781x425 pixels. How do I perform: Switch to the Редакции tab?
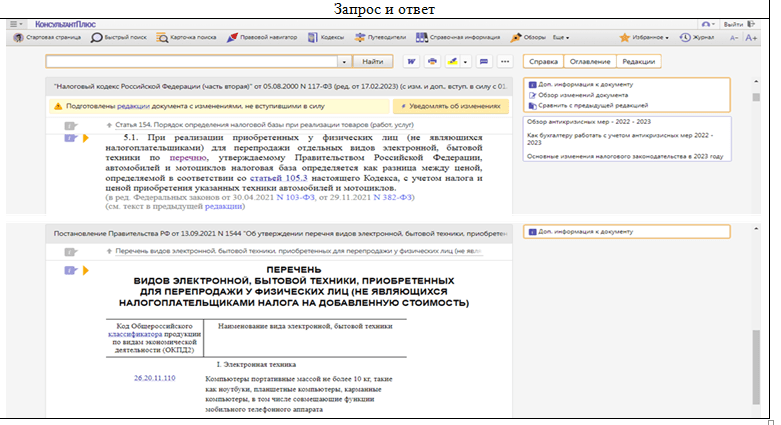click(x=639, y=61)
